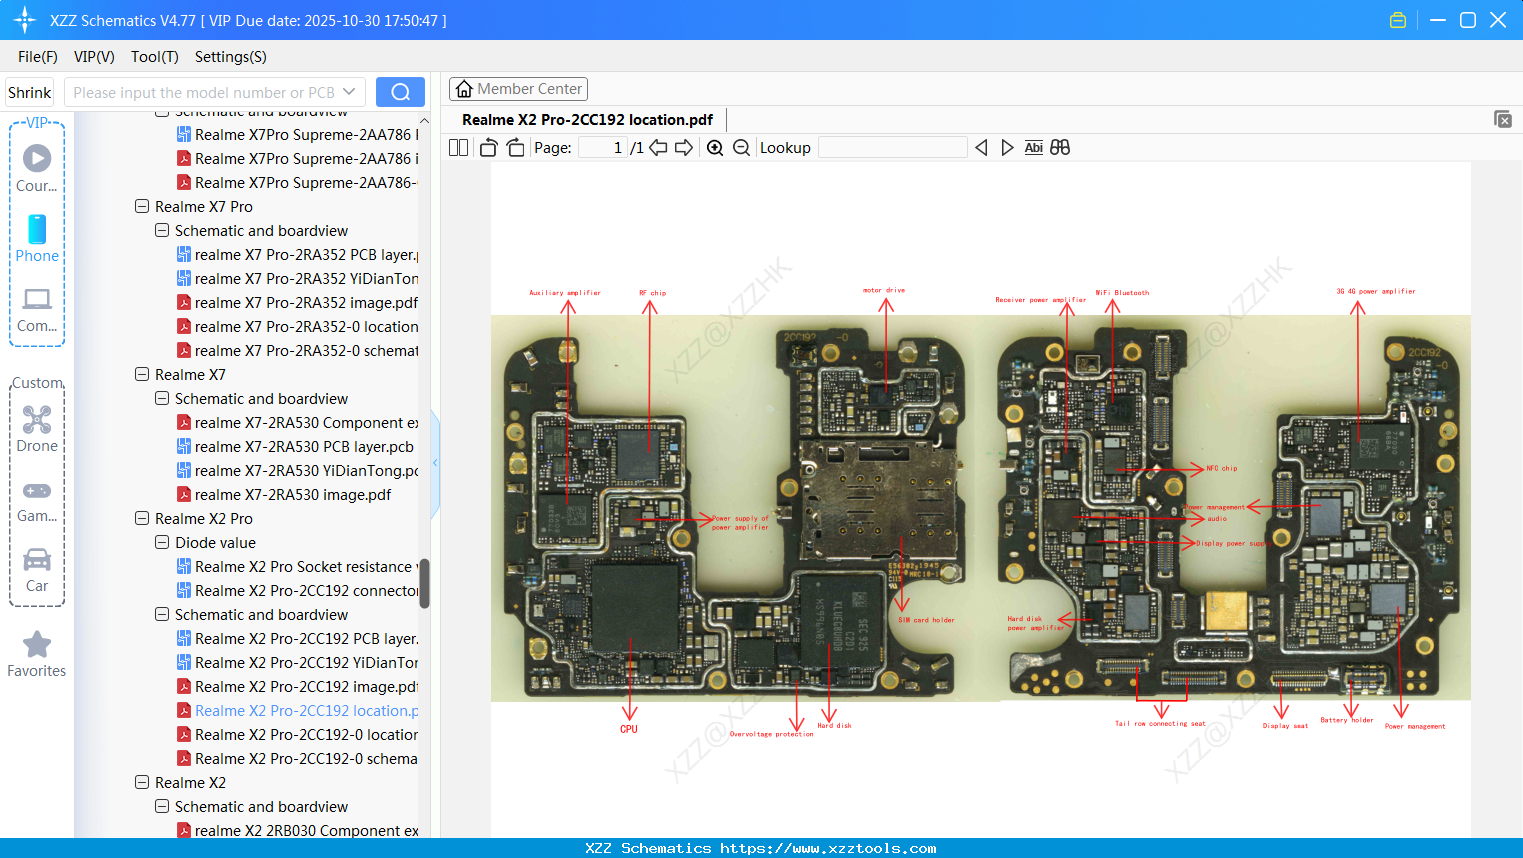This screenshot has width=1523, height=858.
Task: Click the blue search button
Action: pos(400,92)
